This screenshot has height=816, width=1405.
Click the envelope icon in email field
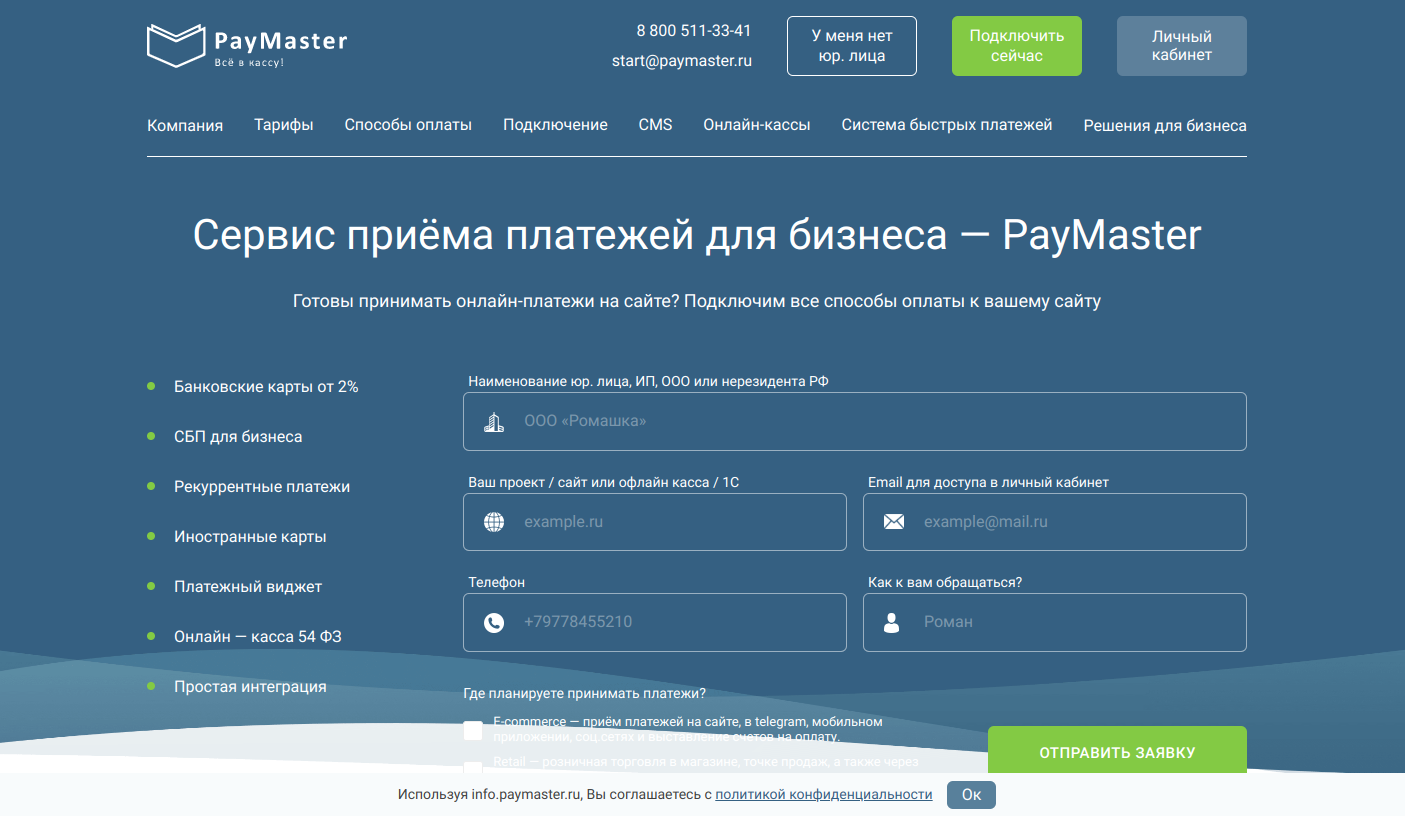pyautogui.click(x=894, y=522)
